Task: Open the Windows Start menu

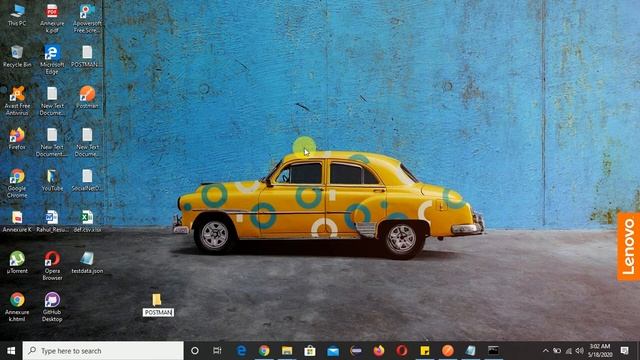Action: (11, 351)
